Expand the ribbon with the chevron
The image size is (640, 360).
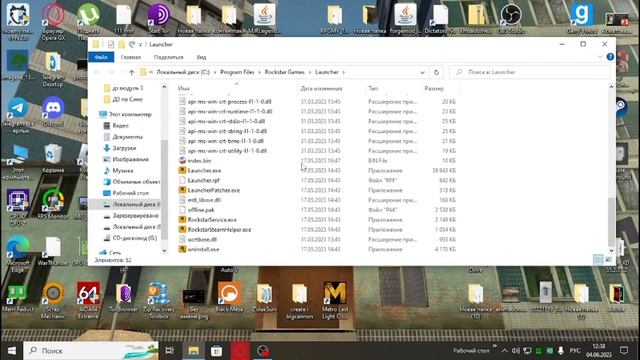[x=600, y=57]
